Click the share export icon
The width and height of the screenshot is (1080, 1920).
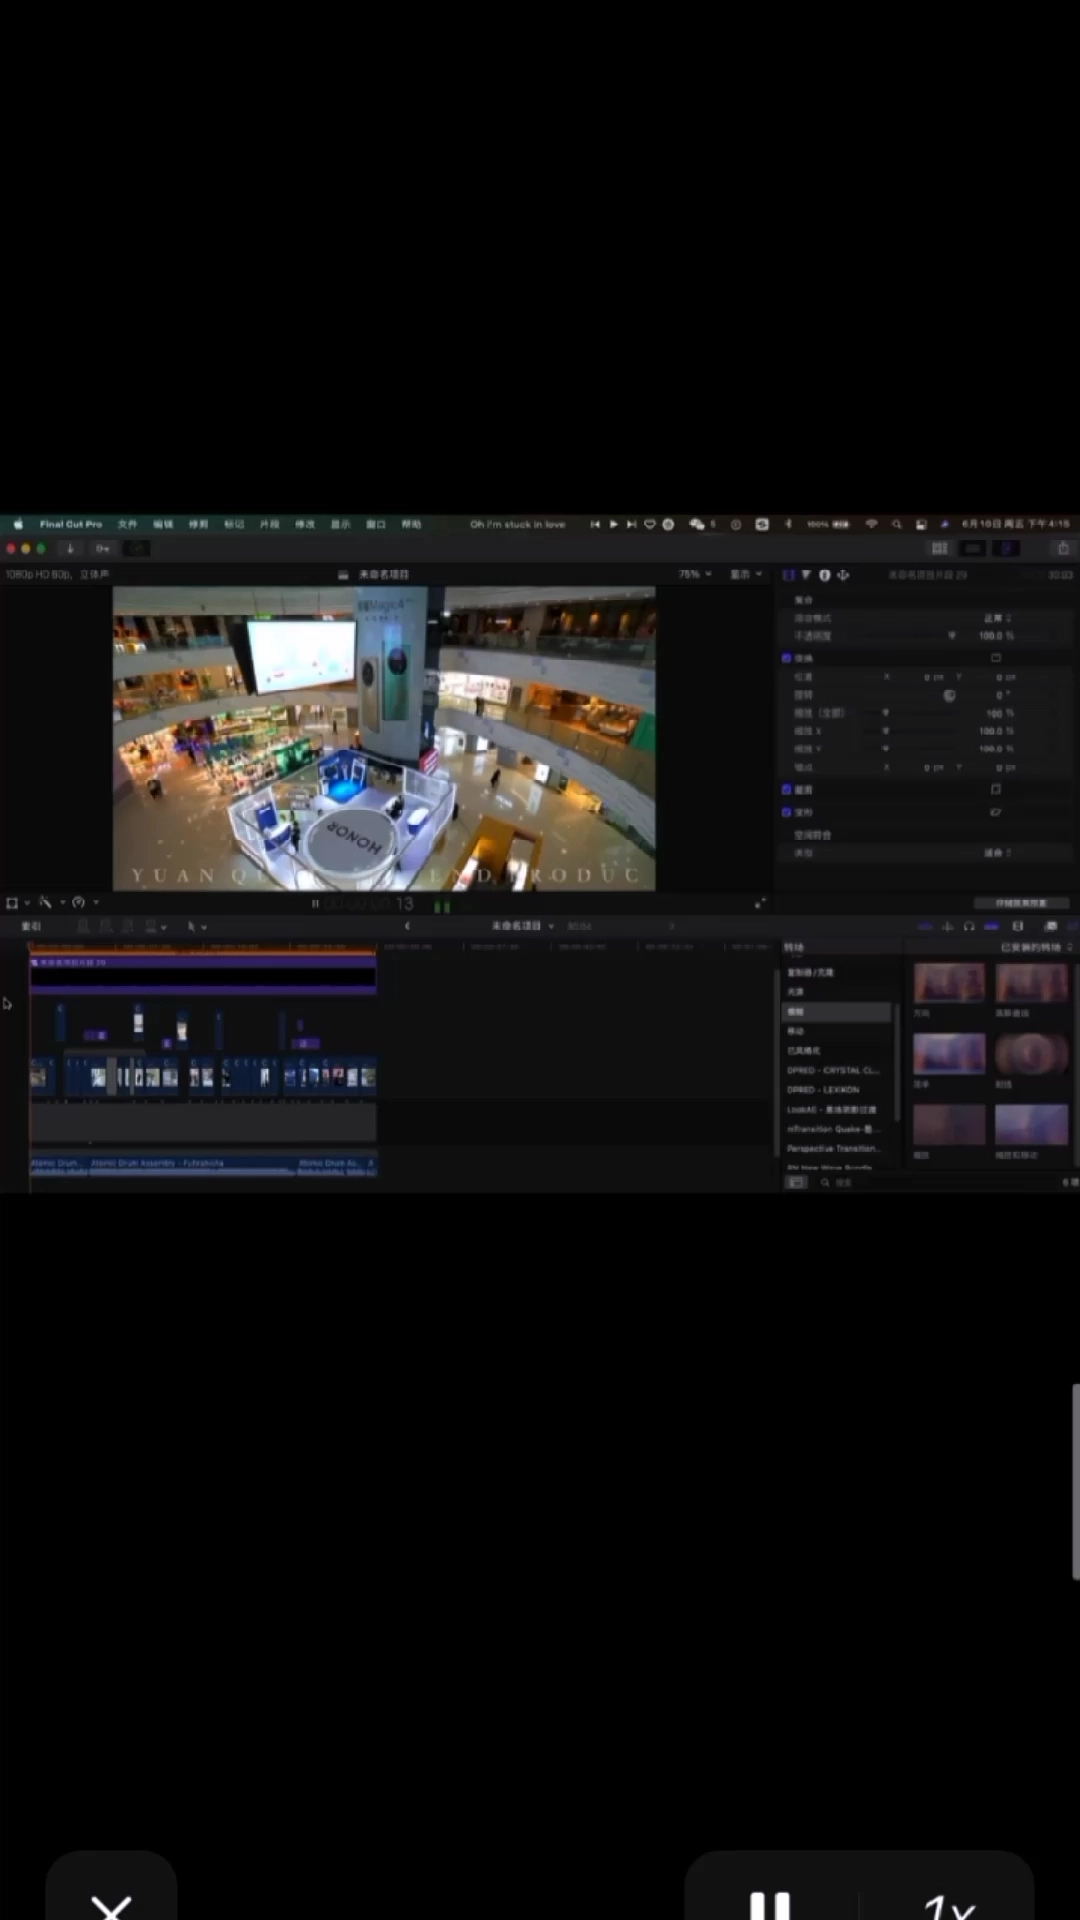pyautogui.click(x=1063, y=548)
